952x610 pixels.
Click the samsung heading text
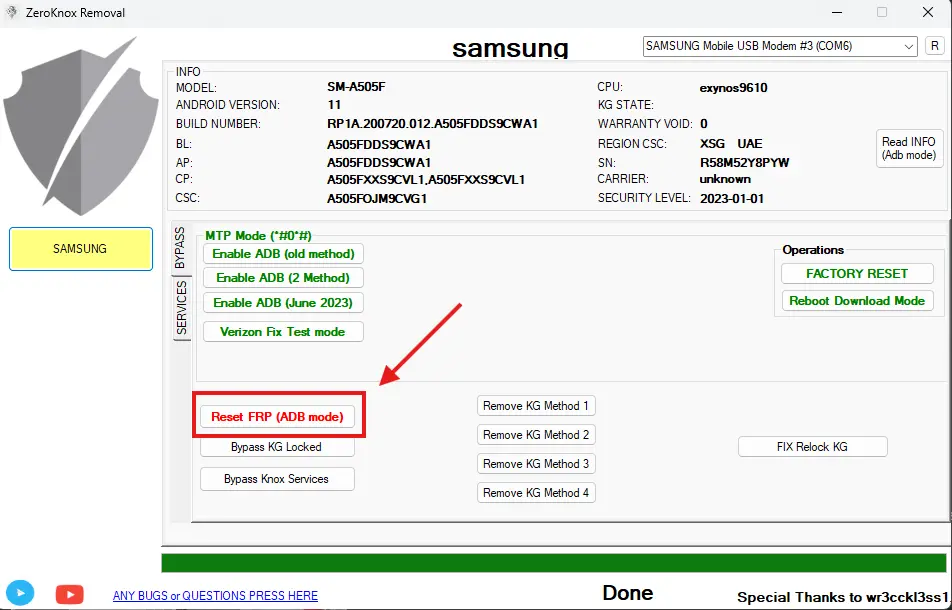(x=510, y=49)
